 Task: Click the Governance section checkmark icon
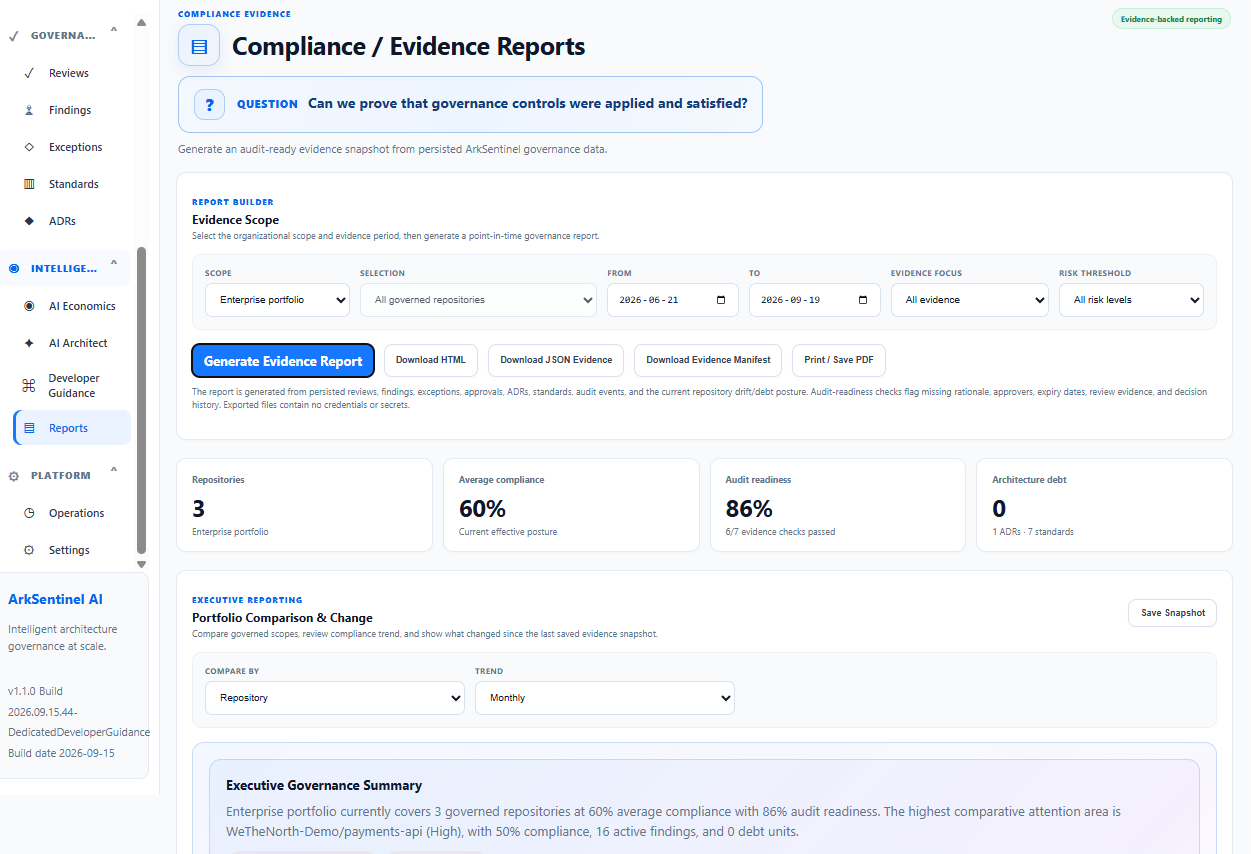pyautogui.click(x=13, y=35)
